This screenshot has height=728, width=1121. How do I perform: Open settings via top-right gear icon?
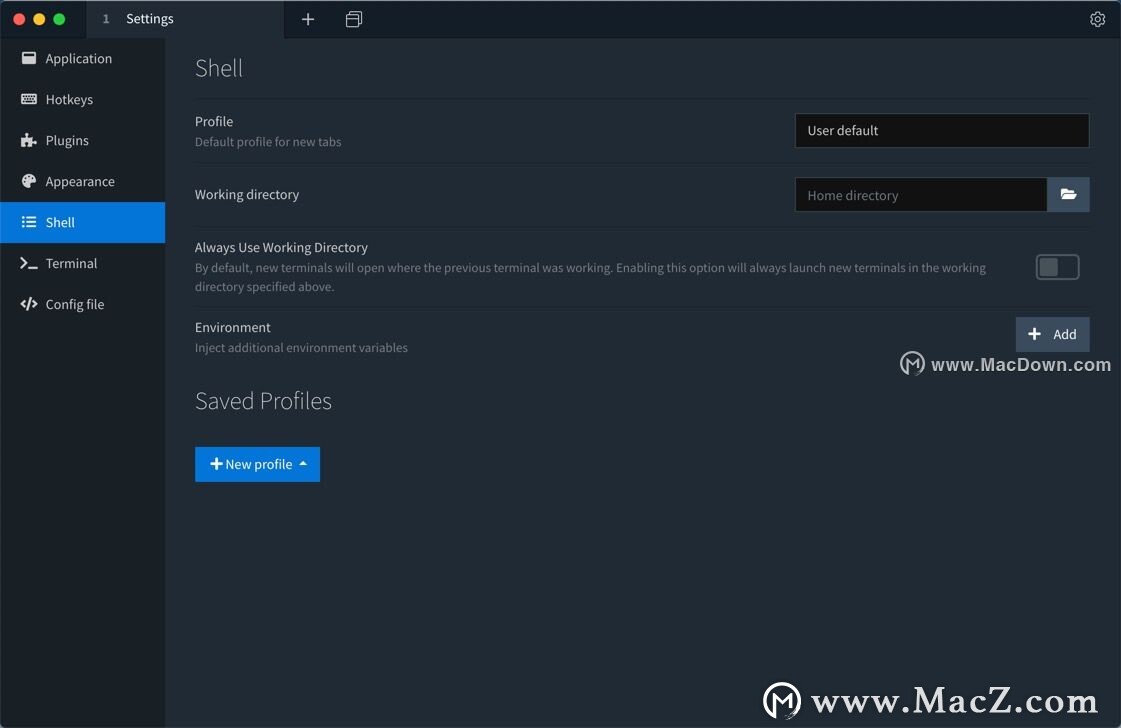[x=1097, y=19]
